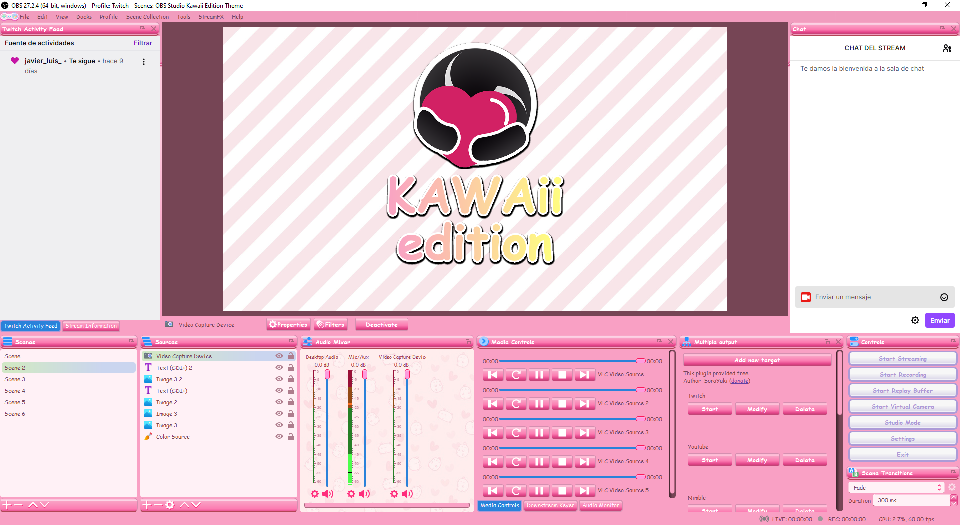Viewport: 960px width, 525px height.
Task: Start the Virtual Camera
Action: pos(902,406)
